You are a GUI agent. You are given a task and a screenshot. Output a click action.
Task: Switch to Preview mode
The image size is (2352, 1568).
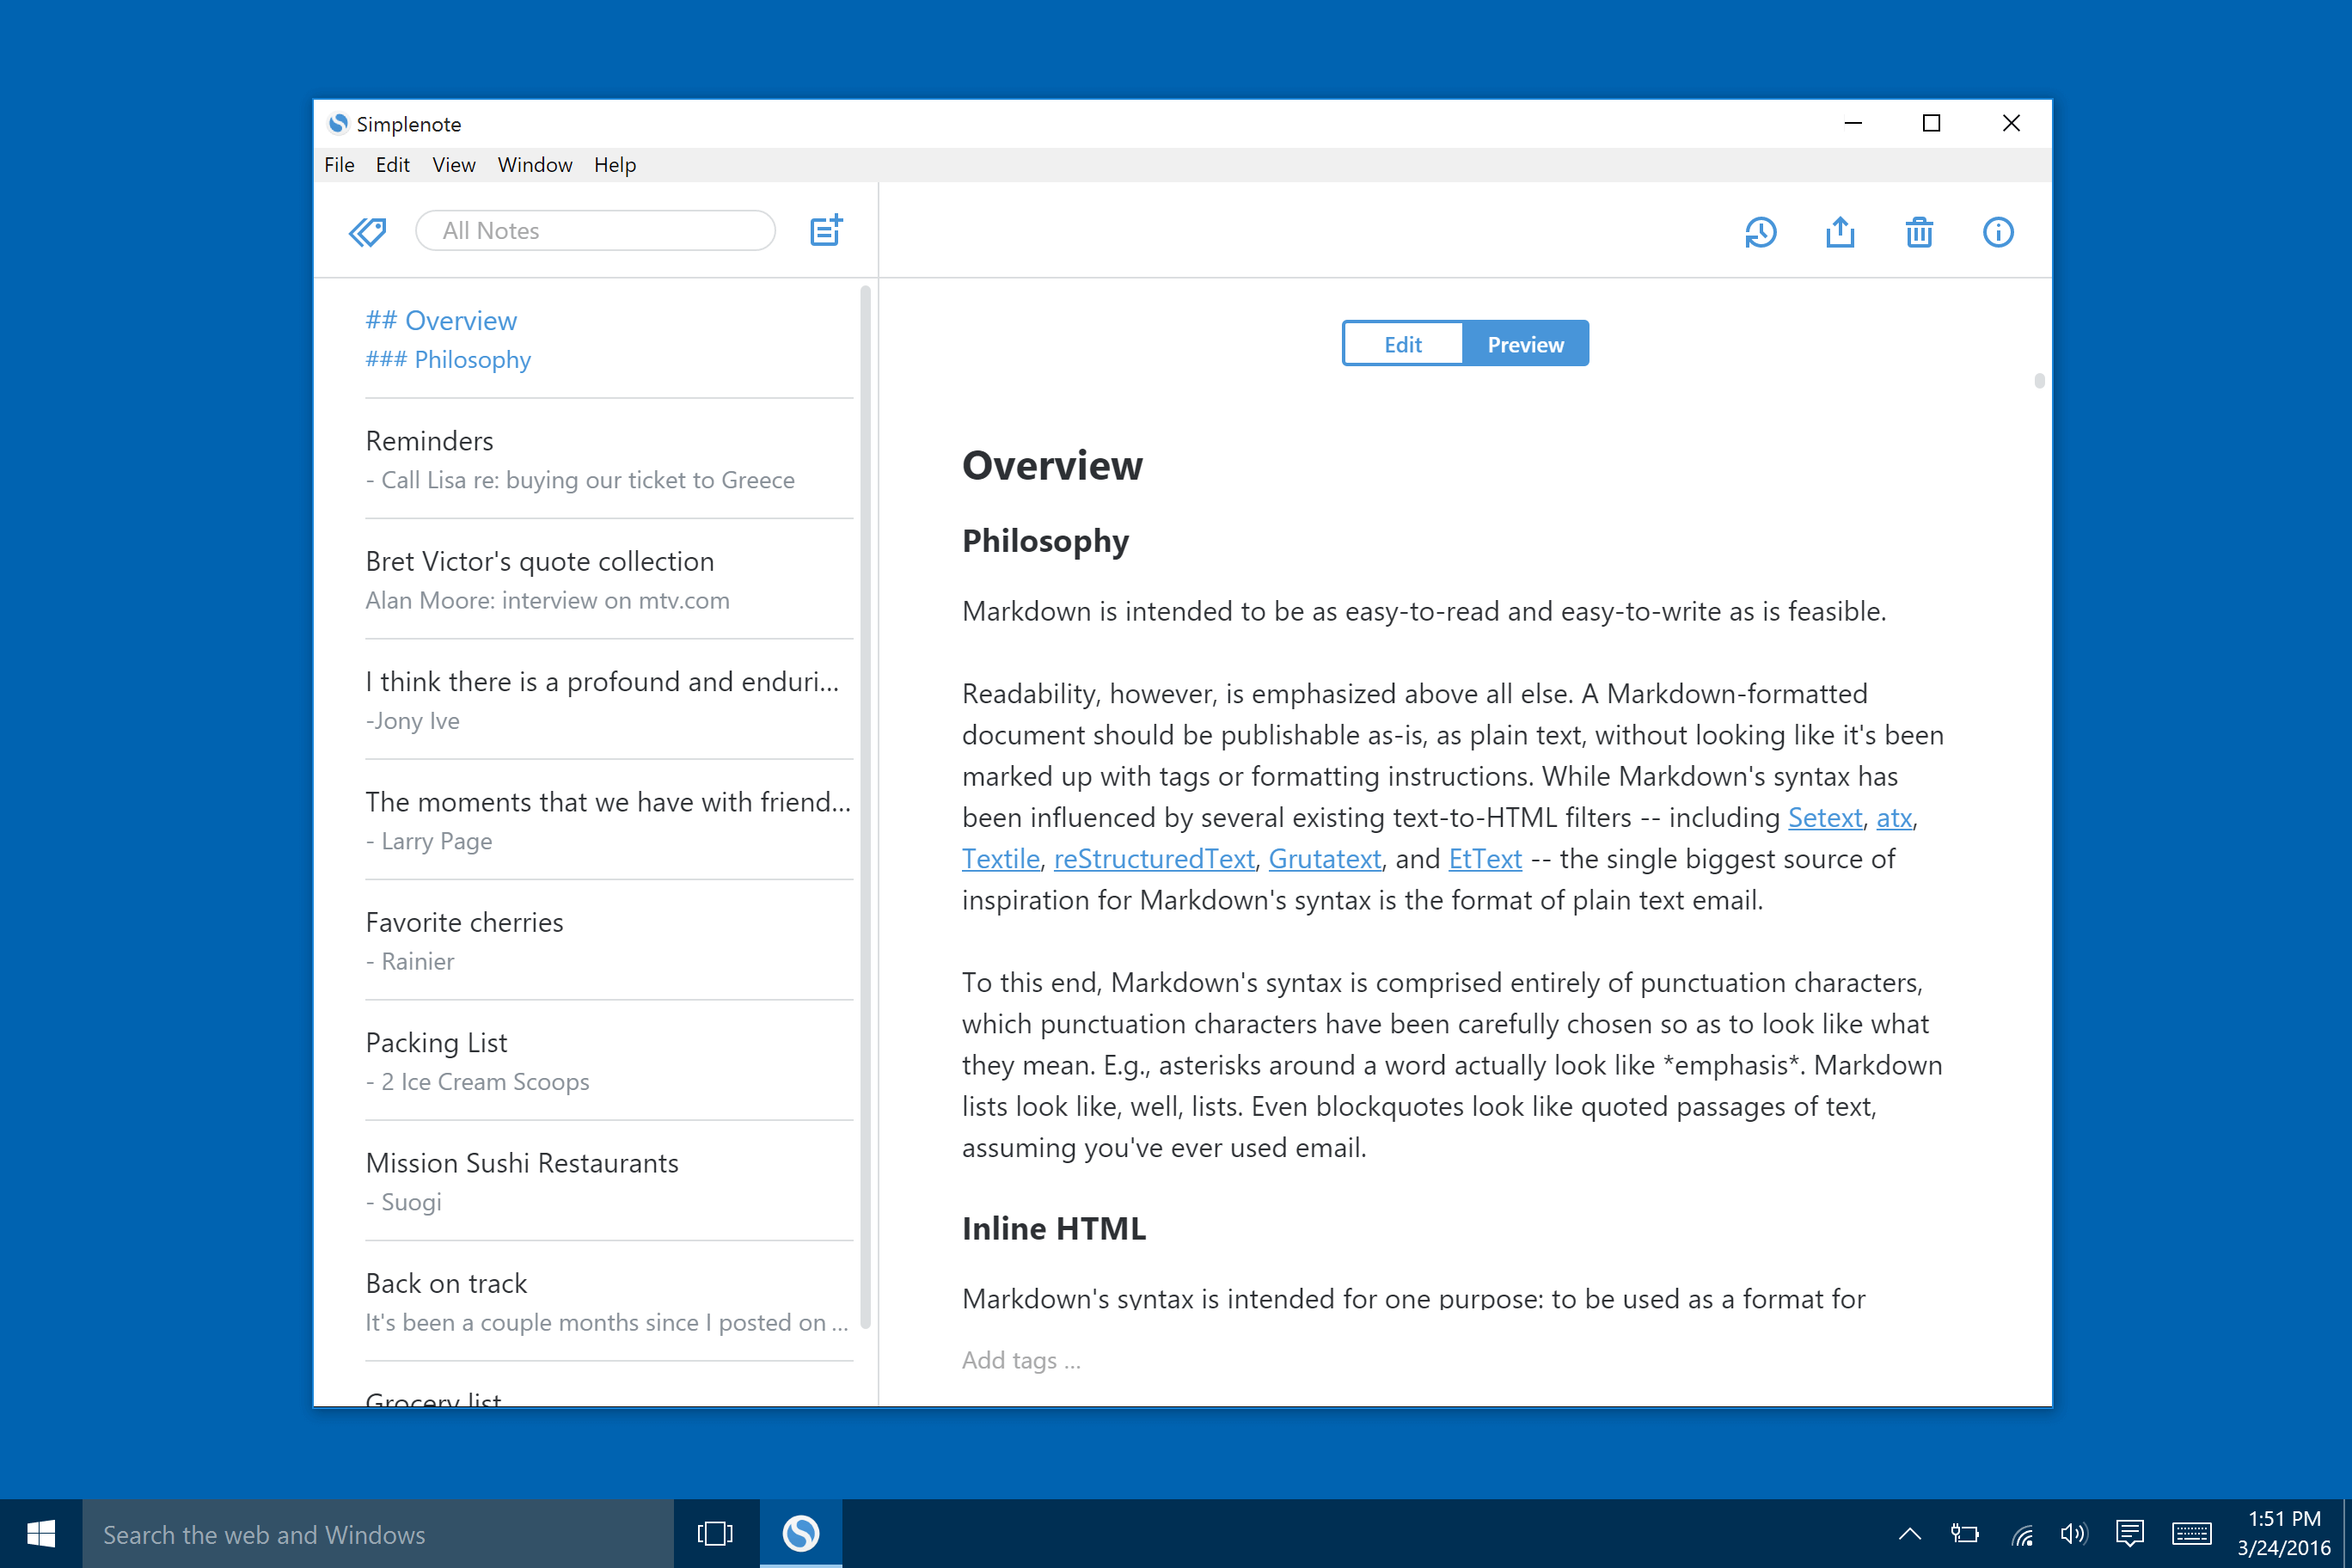click(x=1524, y=343)
